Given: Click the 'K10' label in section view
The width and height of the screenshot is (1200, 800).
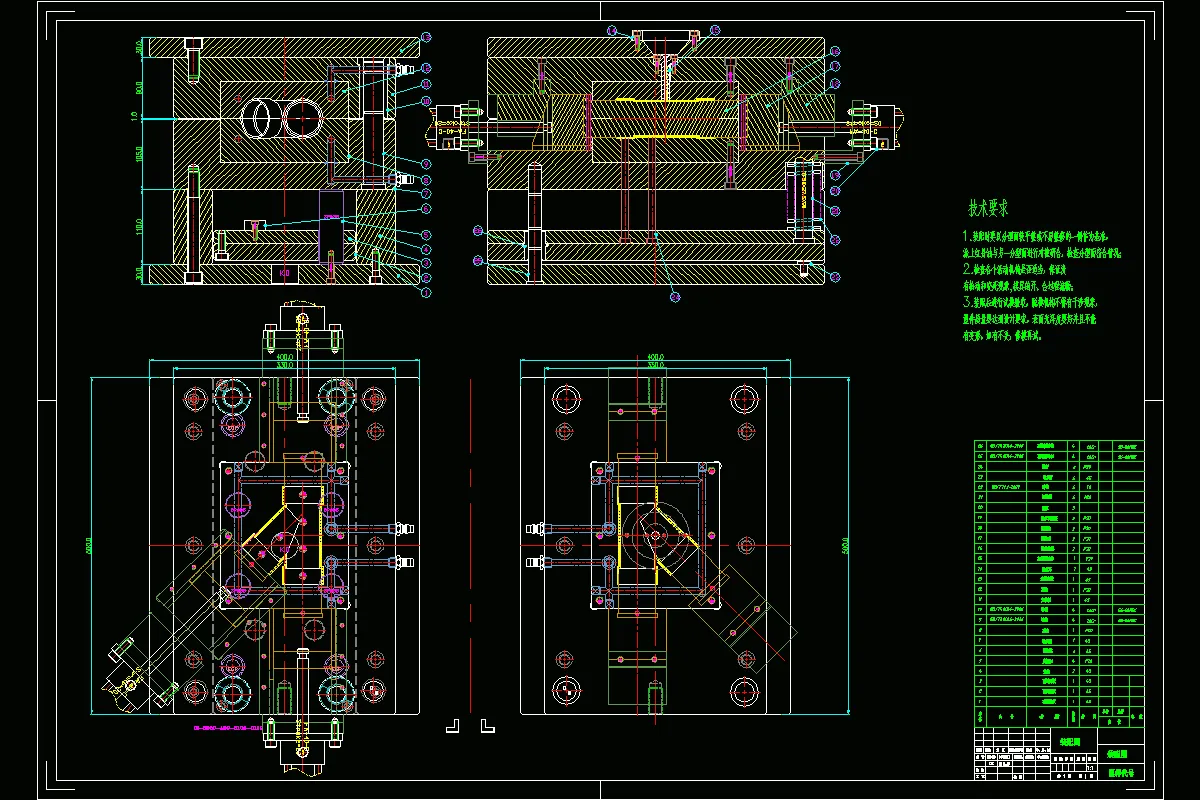Looking at the screenshot, I should point(285,273).
